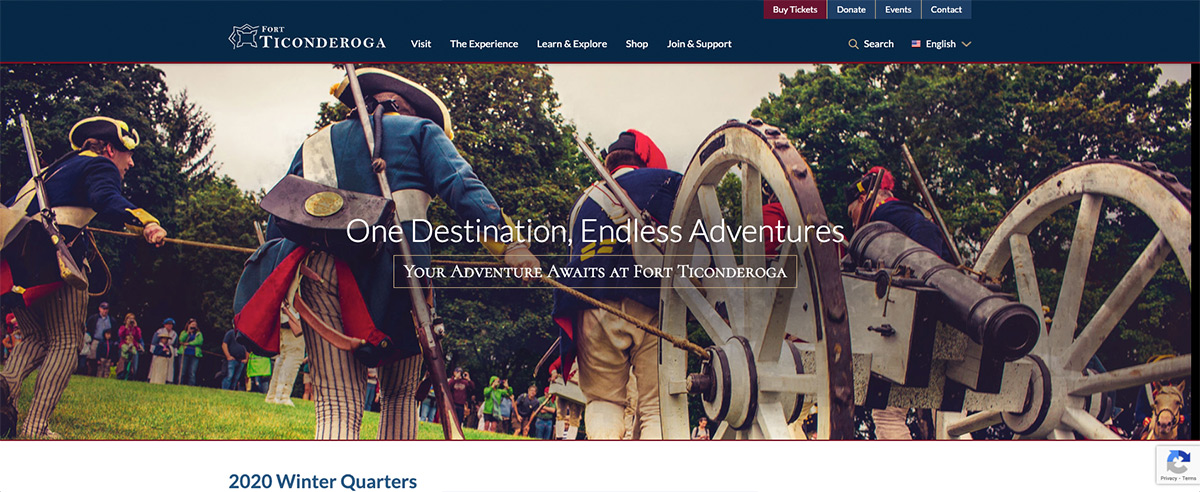Open the Learn & Explore menu

click(572, 44)
